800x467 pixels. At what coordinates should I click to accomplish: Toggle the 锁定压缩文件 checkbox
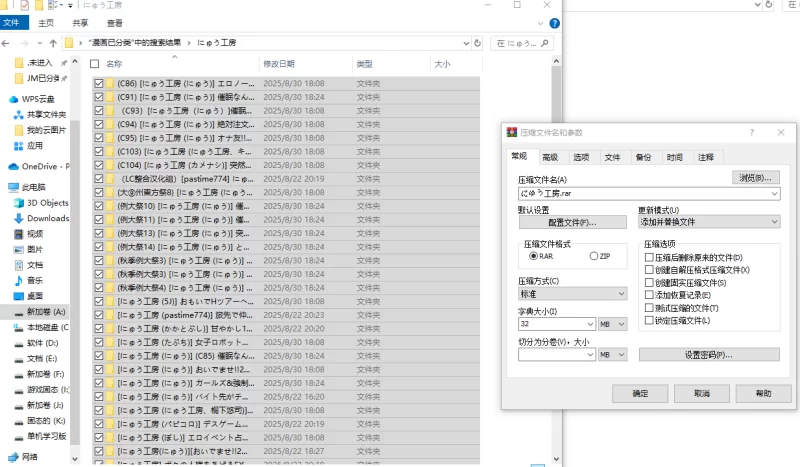[x=650, y=321]
